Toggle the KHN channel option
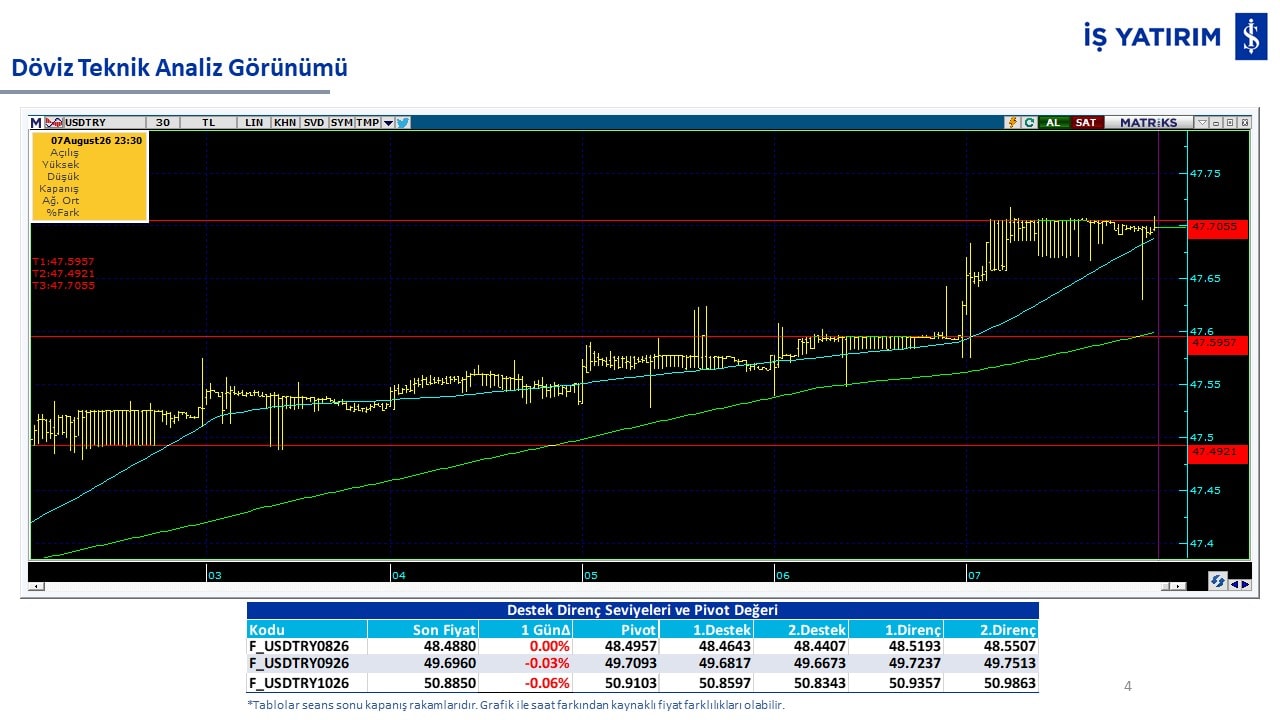Image resolution: width=1280 pixels, height=720 pixels. 285,123
